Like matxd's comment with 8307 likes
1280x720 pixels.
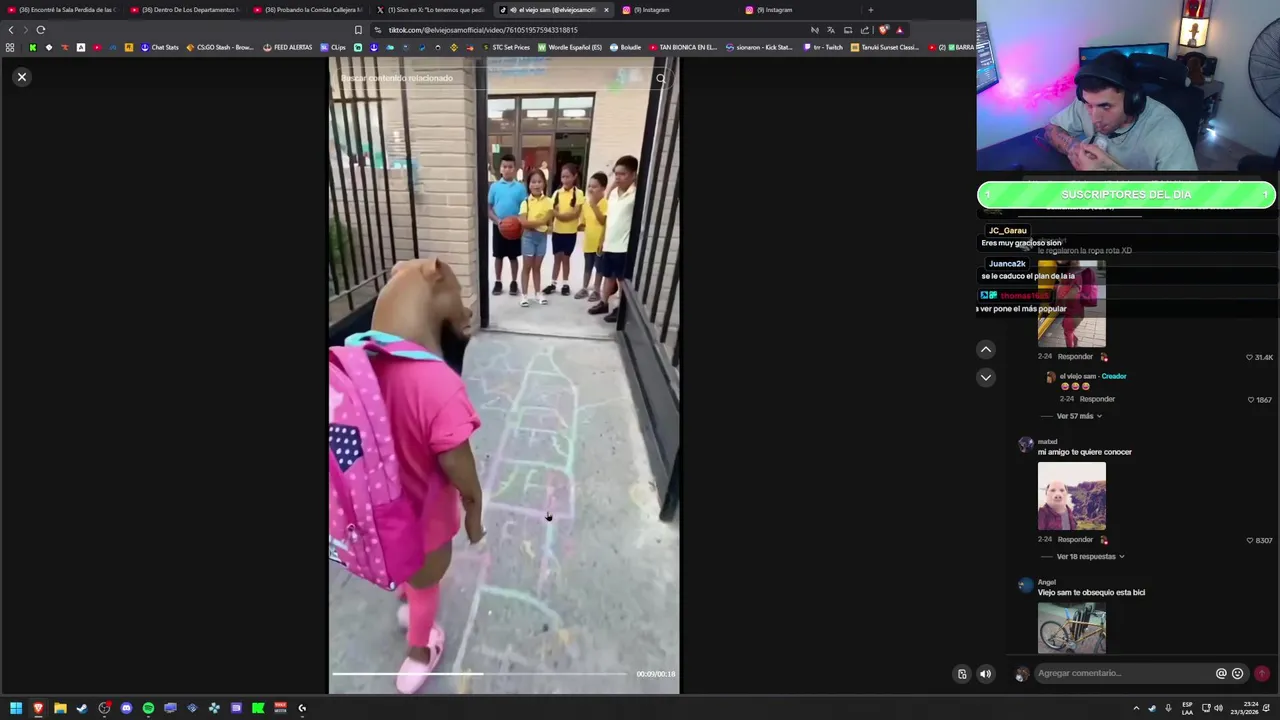(1250, 540)
